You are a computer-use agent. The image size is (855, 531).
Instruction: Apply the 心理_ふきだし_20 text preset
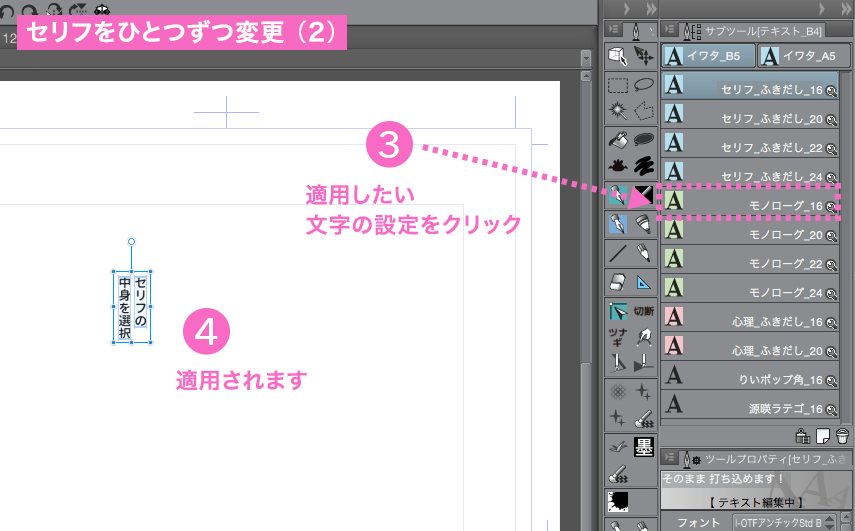pyautogui.click(x=750, y=350)
